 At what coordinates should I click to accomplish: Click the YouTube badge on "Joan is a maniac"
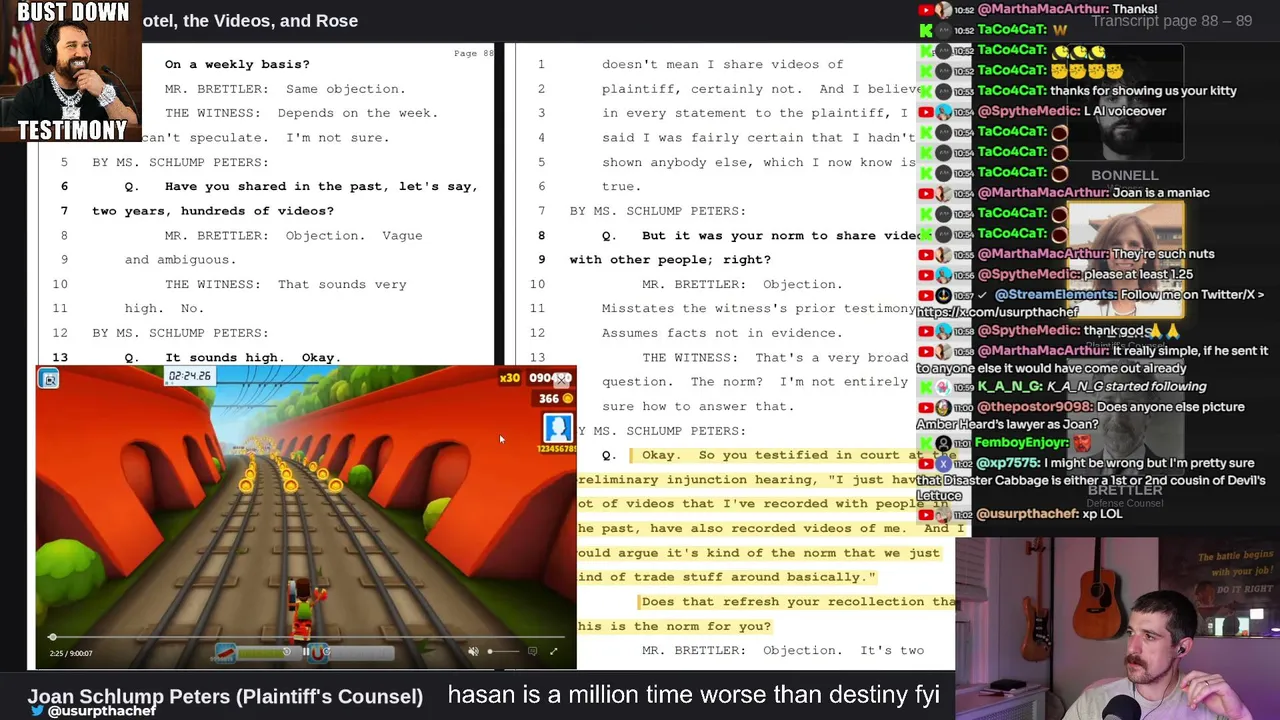pos(925,193)
